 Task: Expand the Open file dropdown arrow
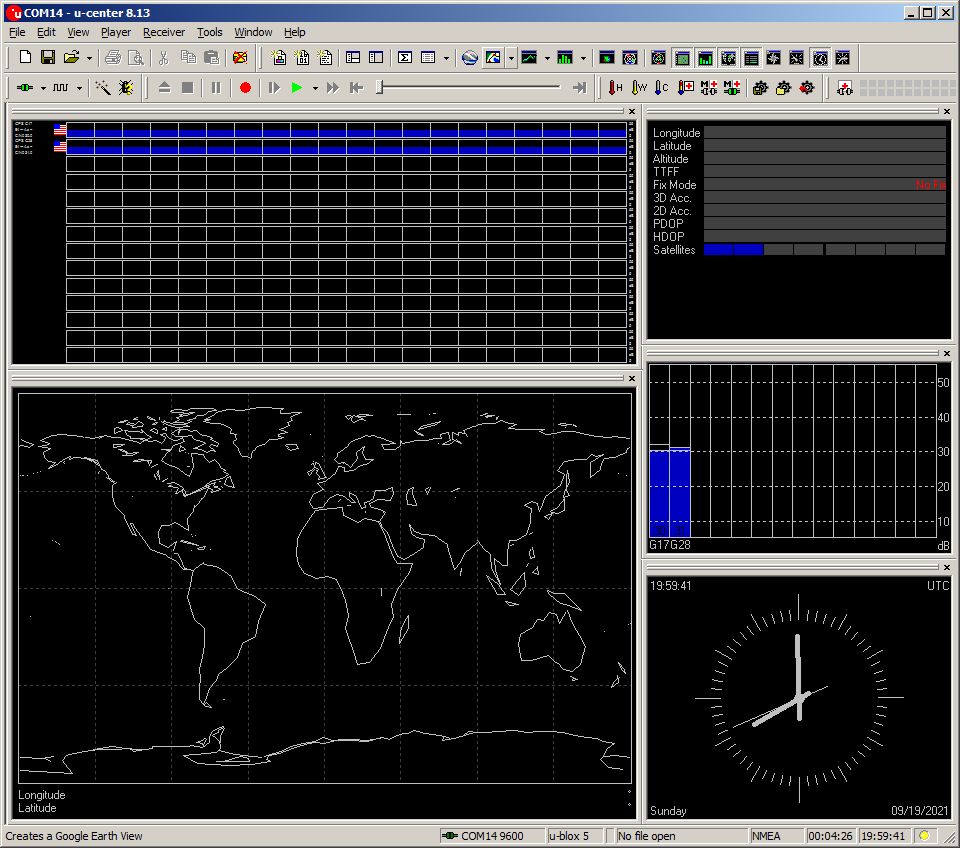click(x=89, y=58)
